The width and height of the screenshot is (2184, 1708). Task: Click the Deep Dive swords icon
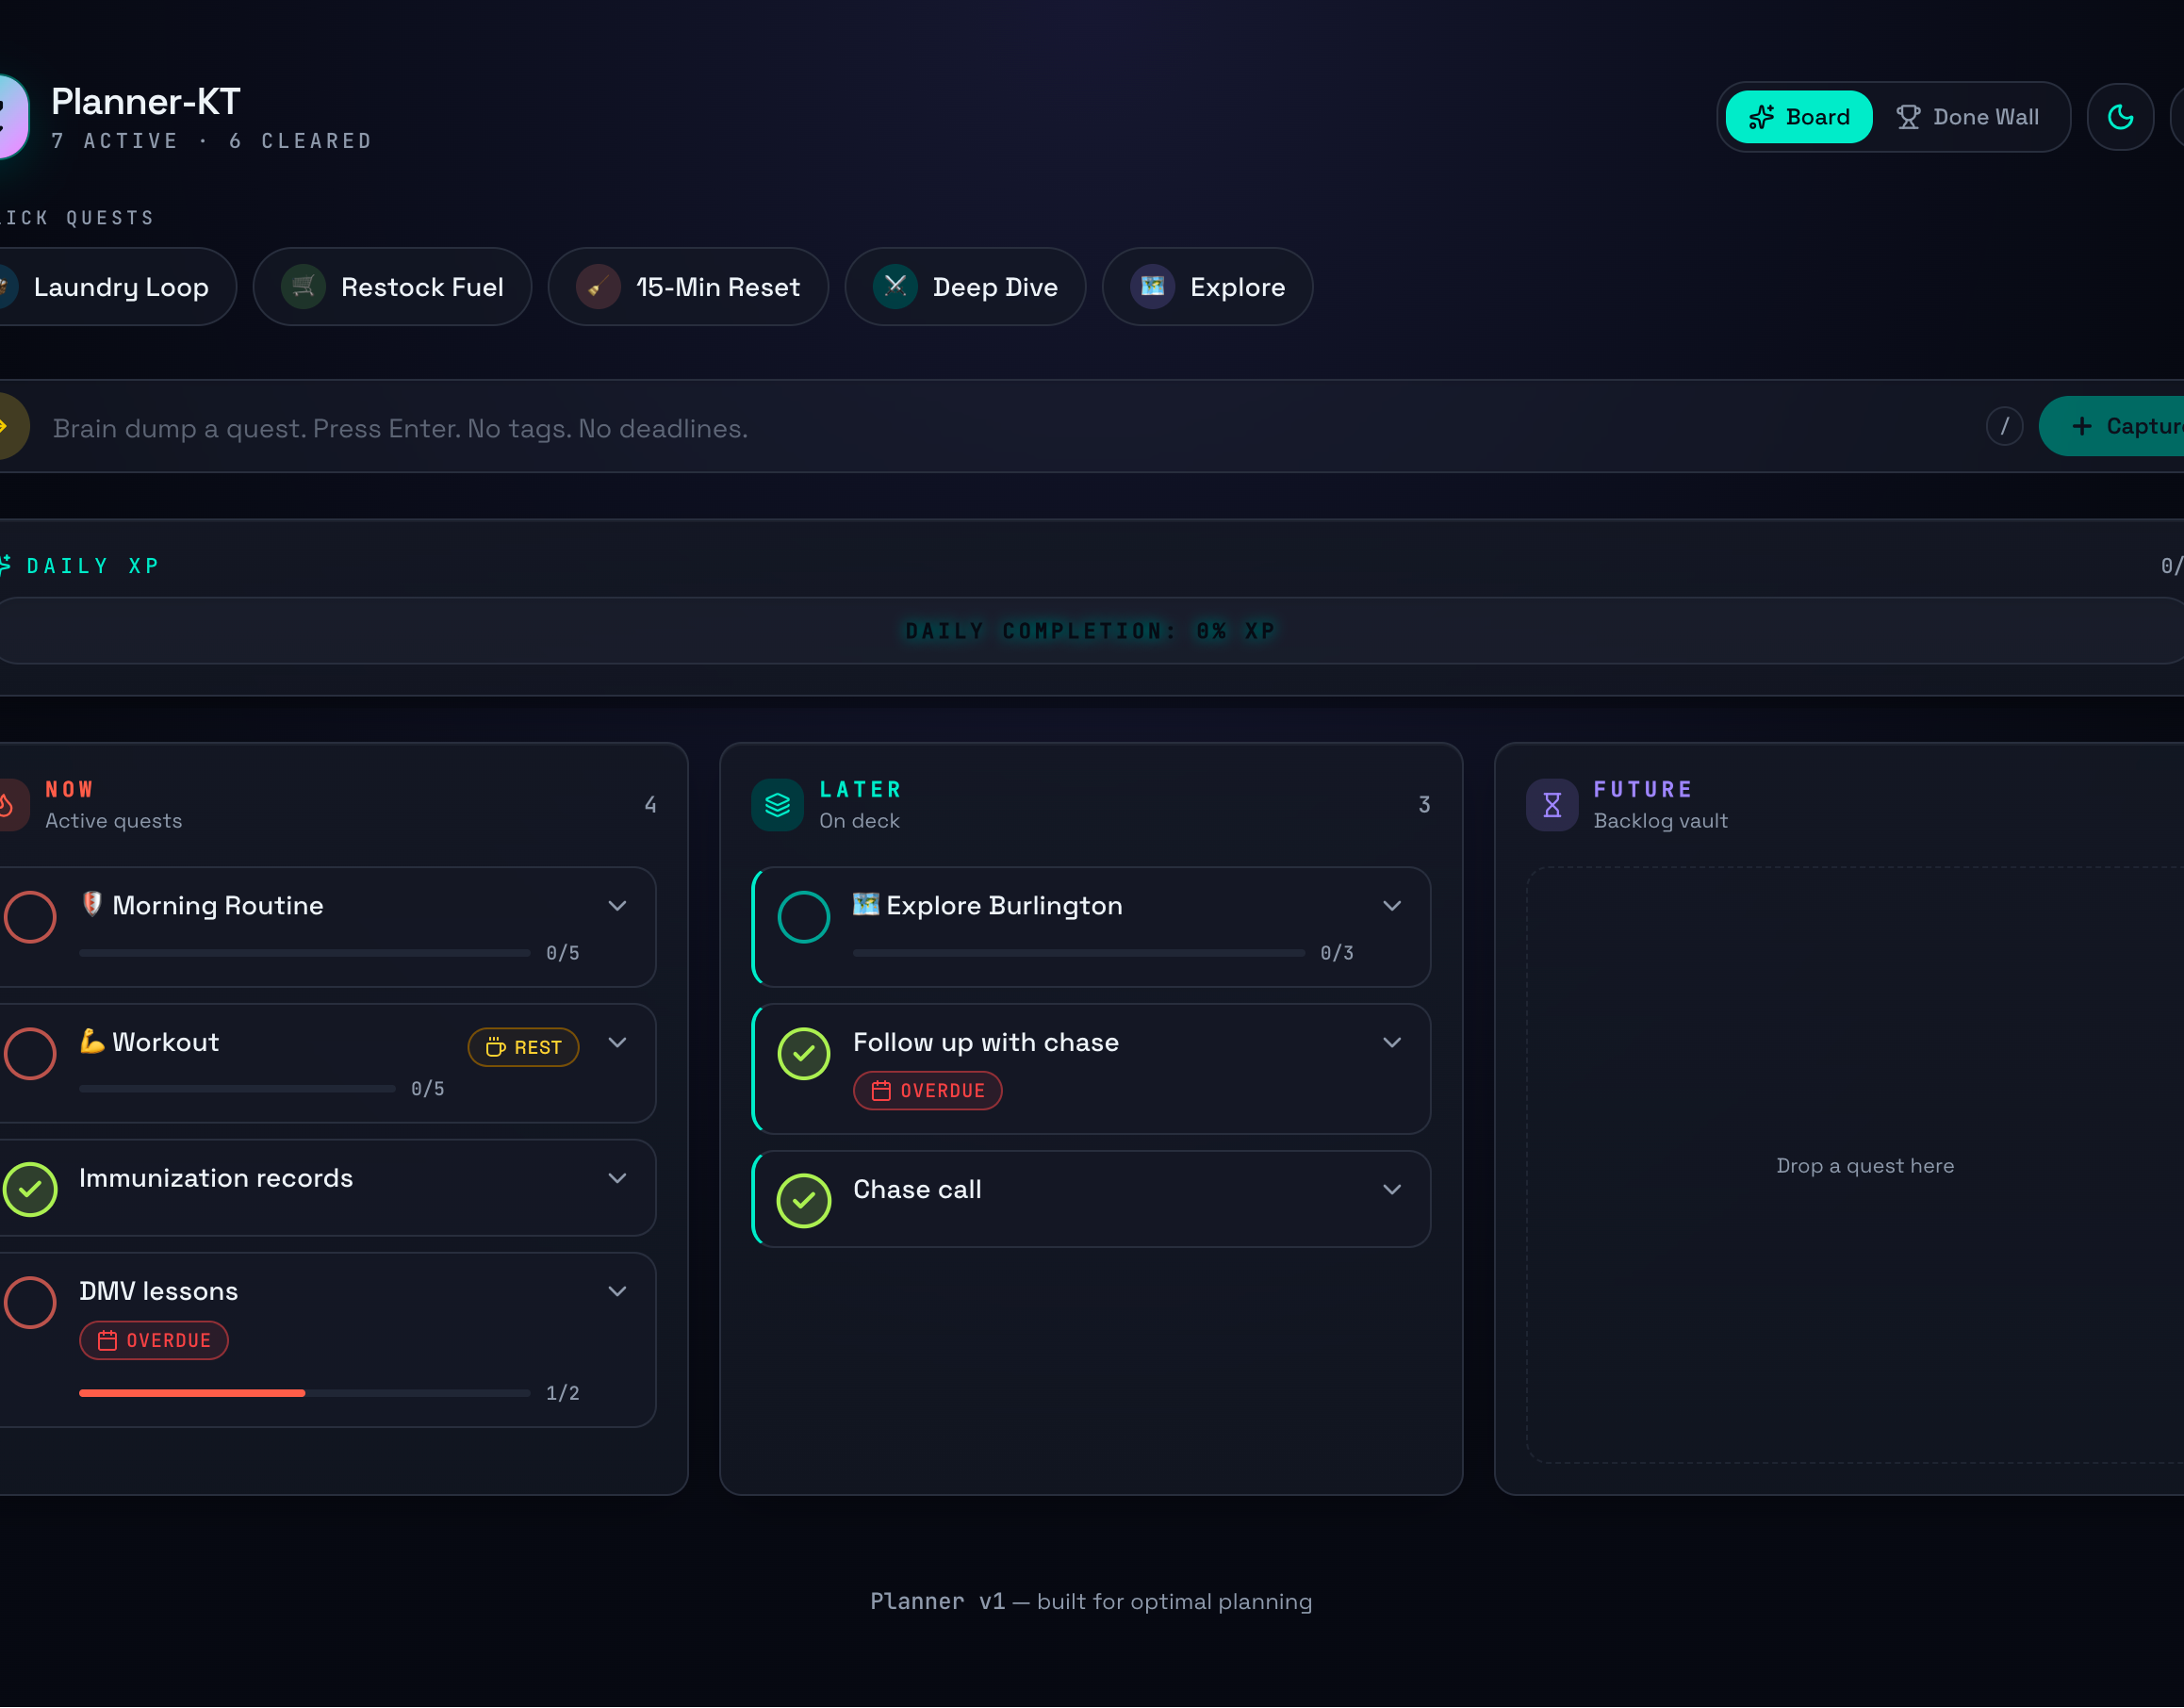pos(895,287)
